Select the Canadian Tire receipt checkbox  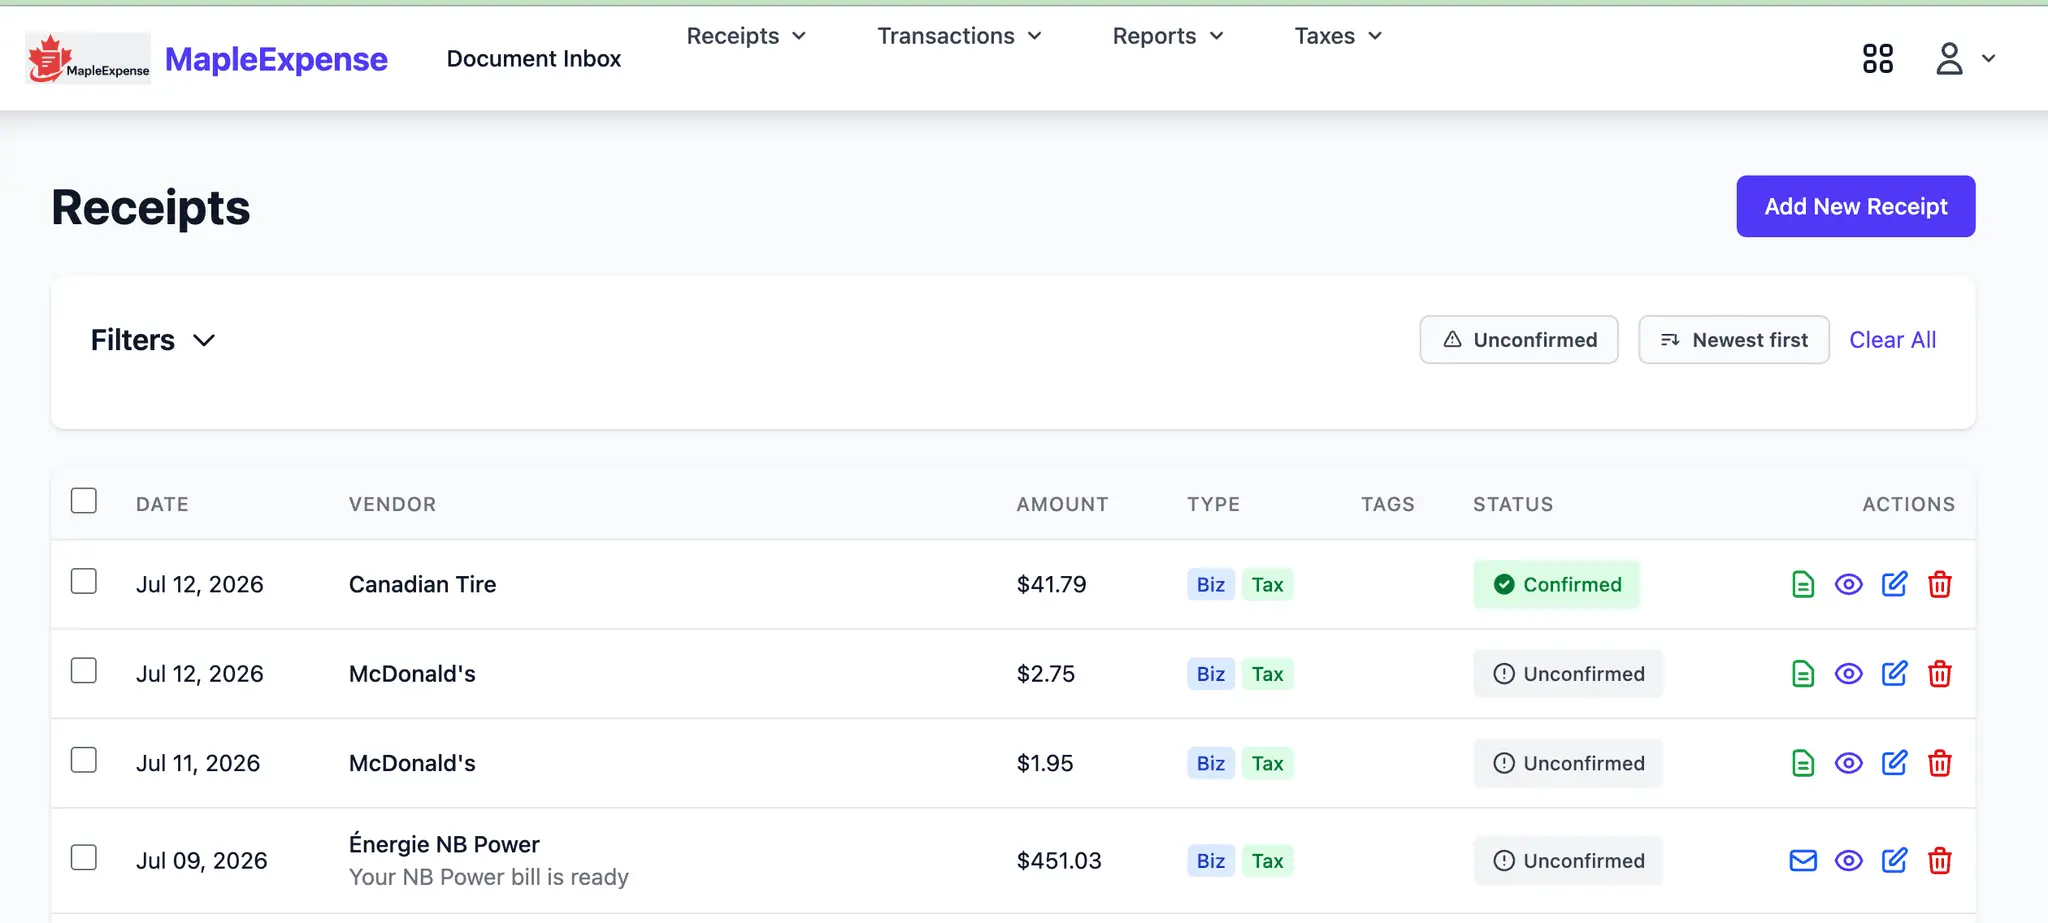[x=84, y=581]
